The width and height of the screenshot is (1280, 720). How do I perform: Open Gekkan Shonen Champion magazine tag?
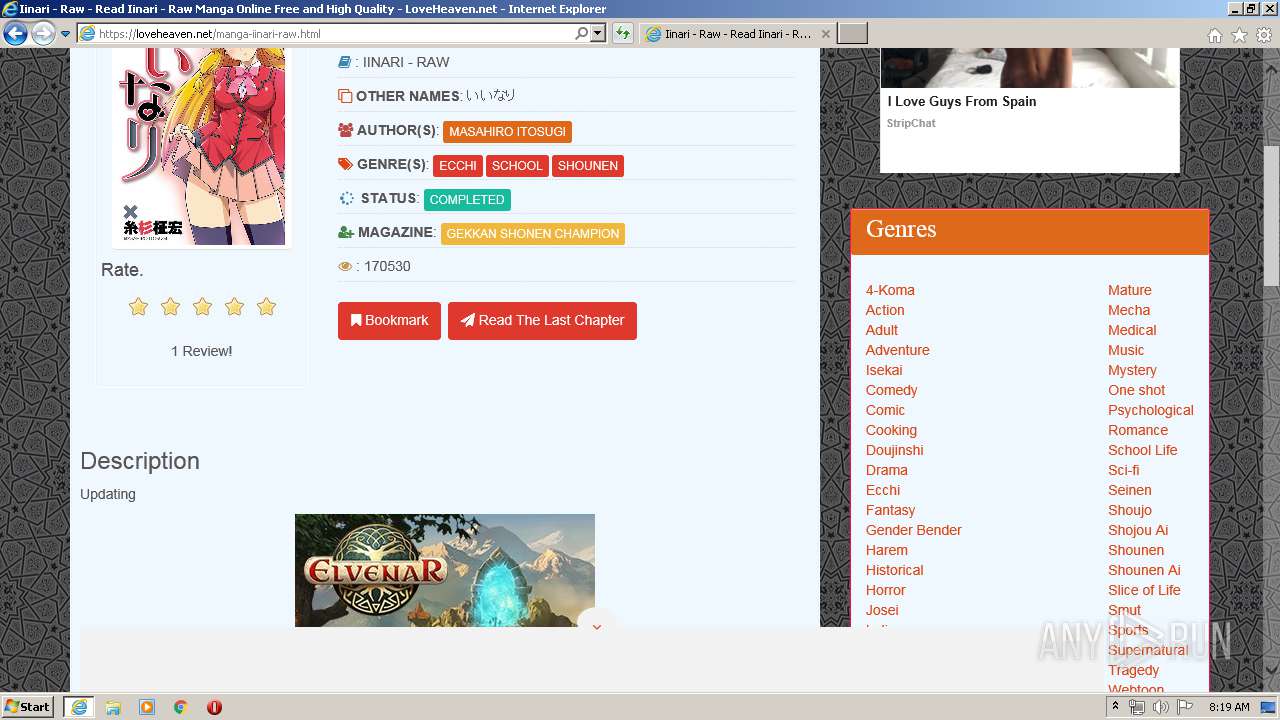[x=533, y=234]
